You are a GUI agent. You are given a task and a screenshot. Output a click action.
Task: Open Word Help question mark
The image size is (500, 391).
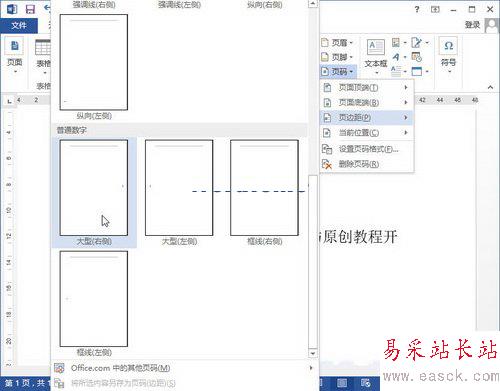tap(417, 9)
